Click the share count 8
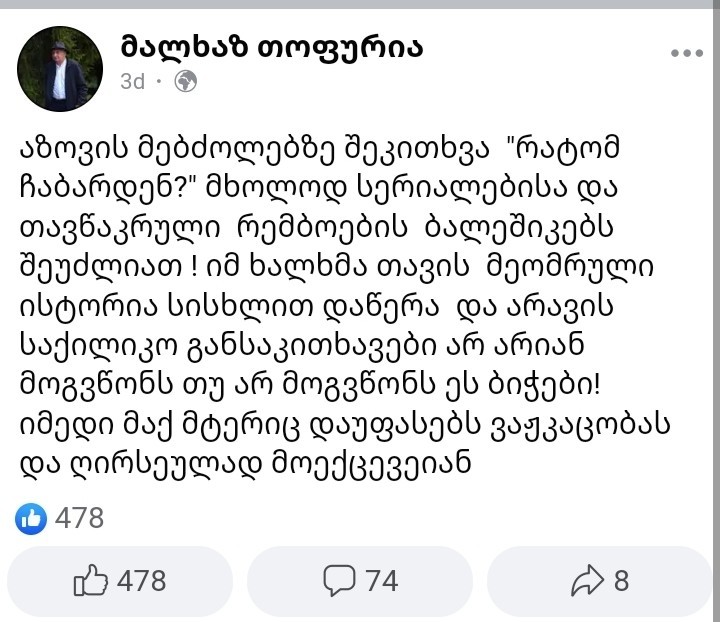 (x=621, y=581)
